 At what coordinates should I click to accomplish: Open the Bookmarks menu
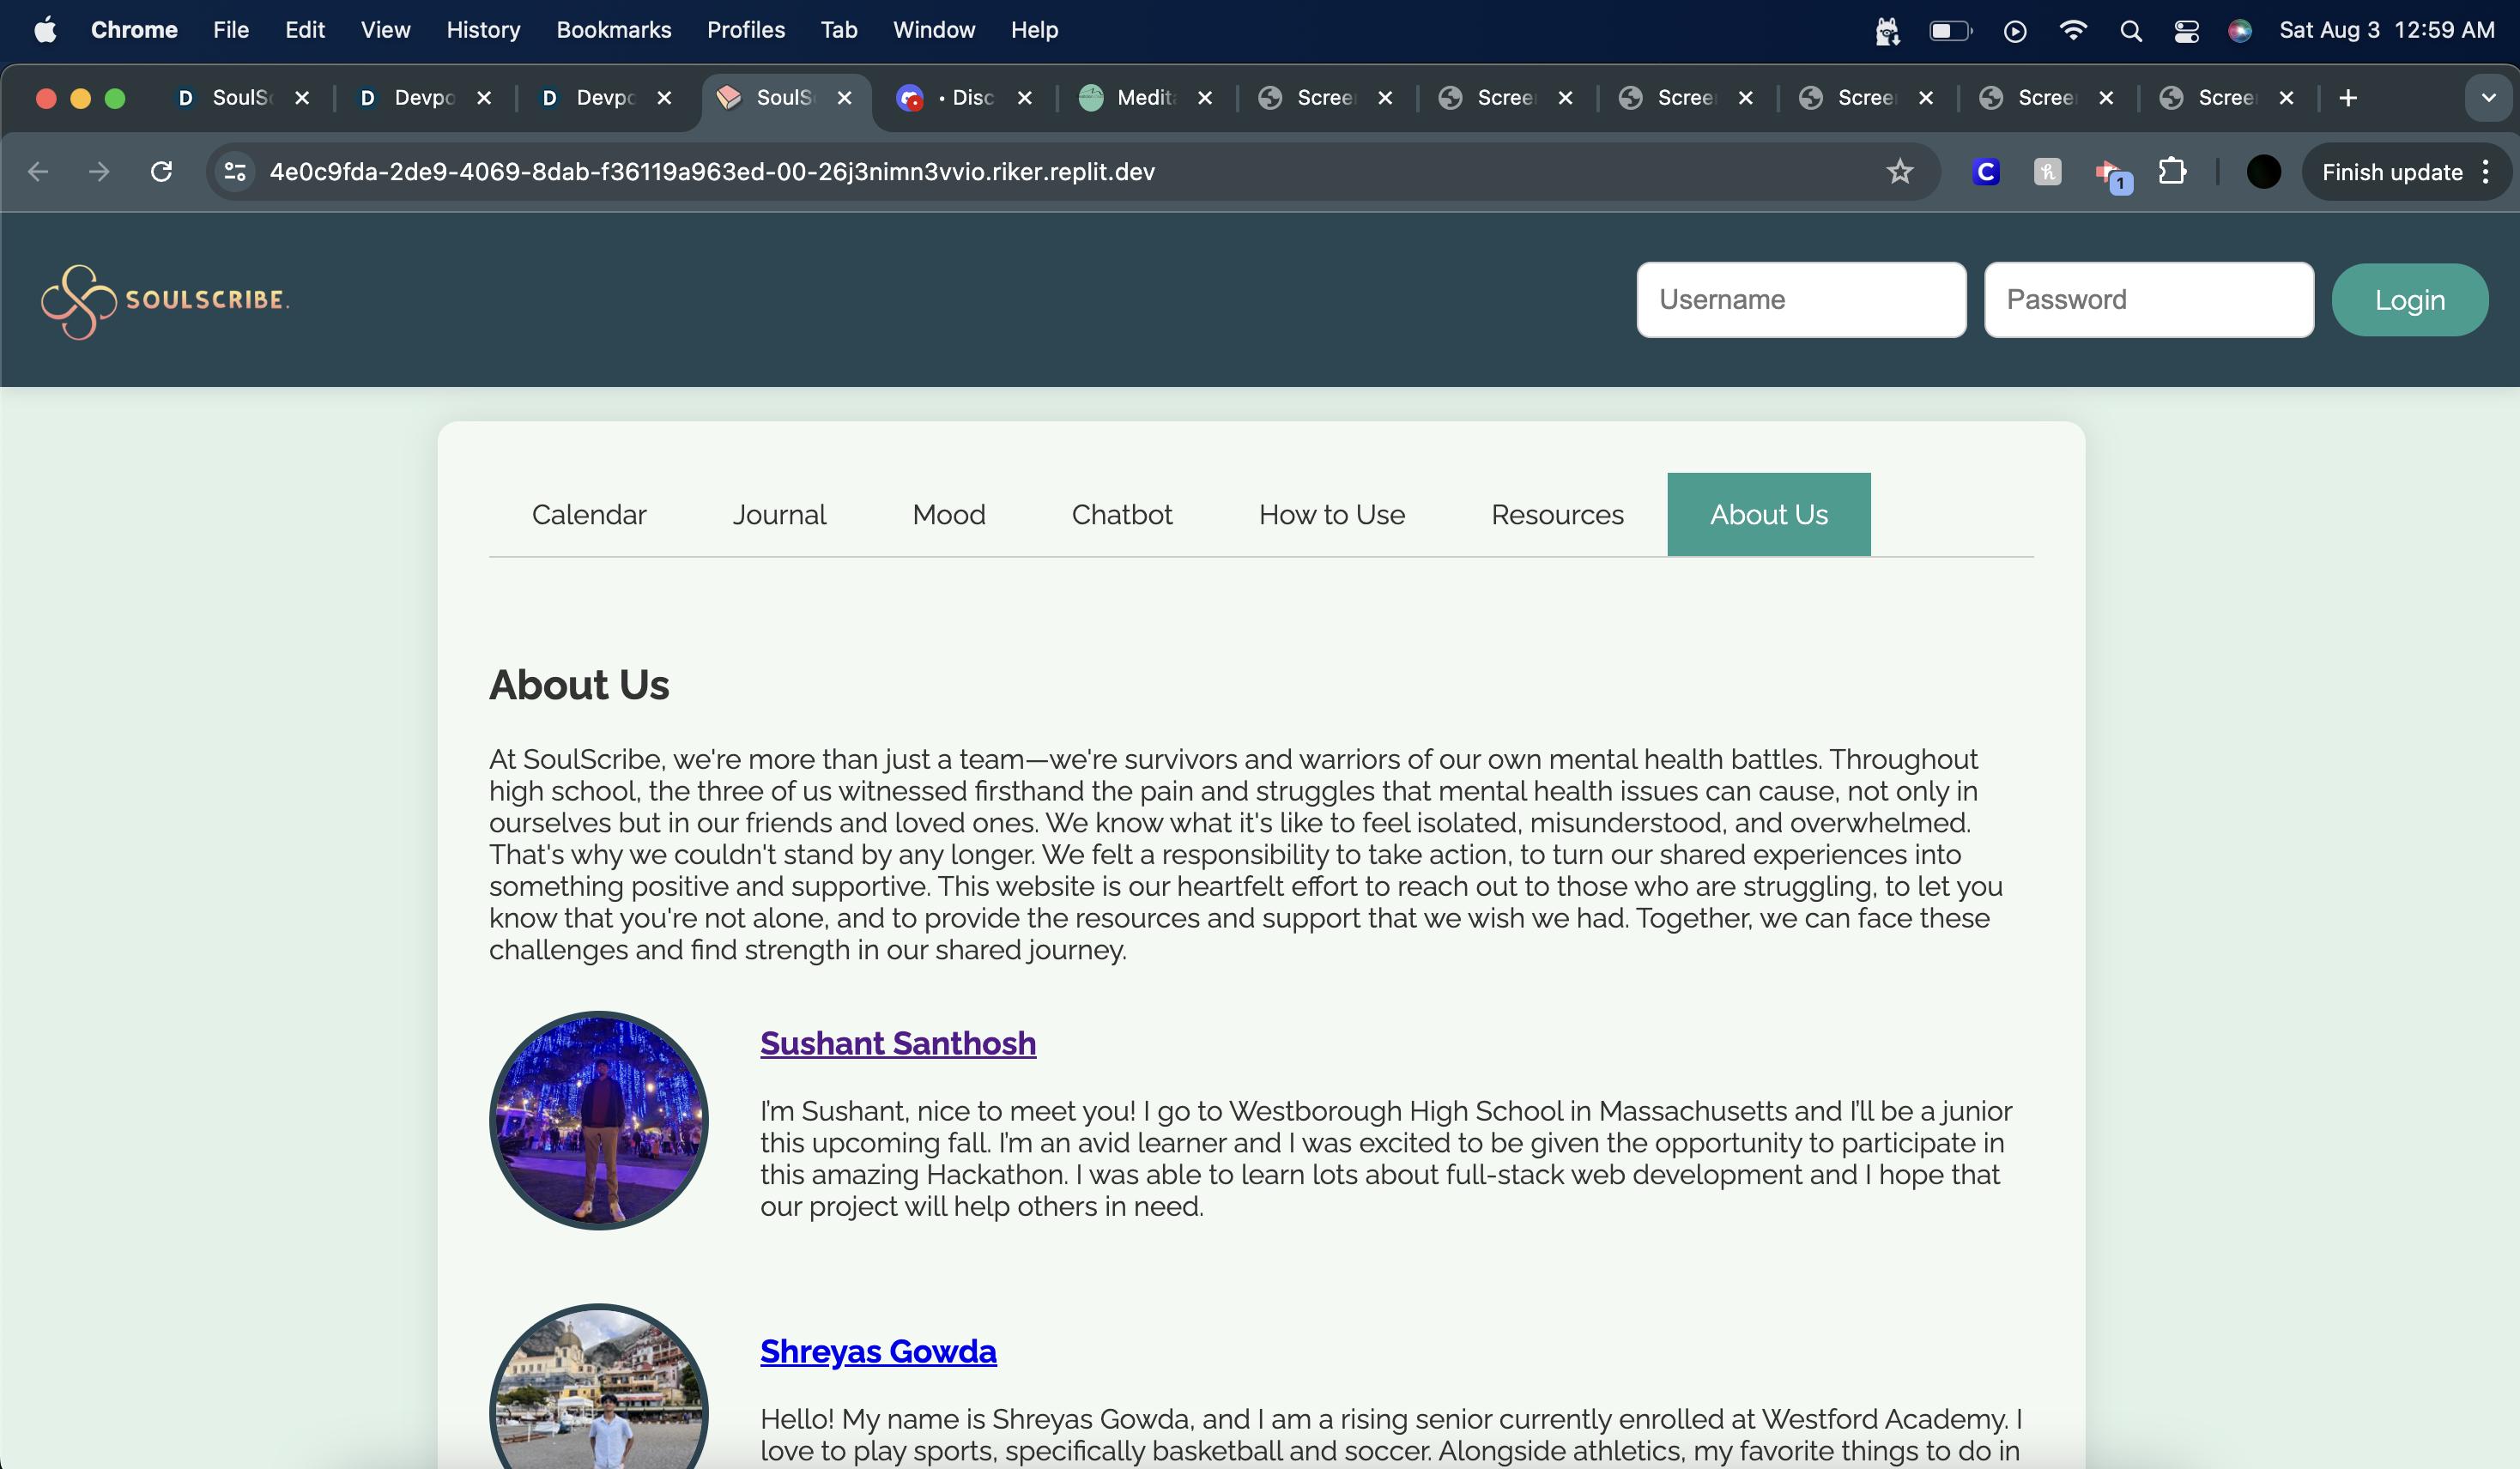(x=613, y=30)
